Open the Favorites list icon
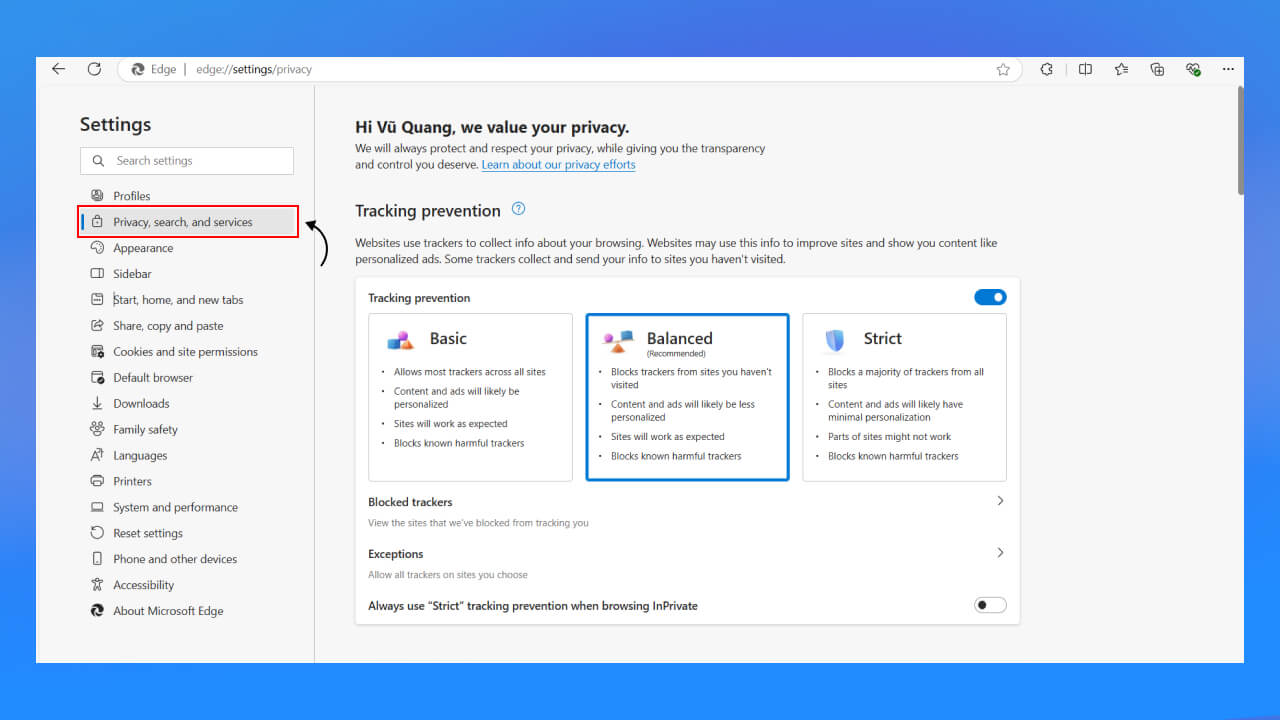1280x720 pixels. 1121,69
